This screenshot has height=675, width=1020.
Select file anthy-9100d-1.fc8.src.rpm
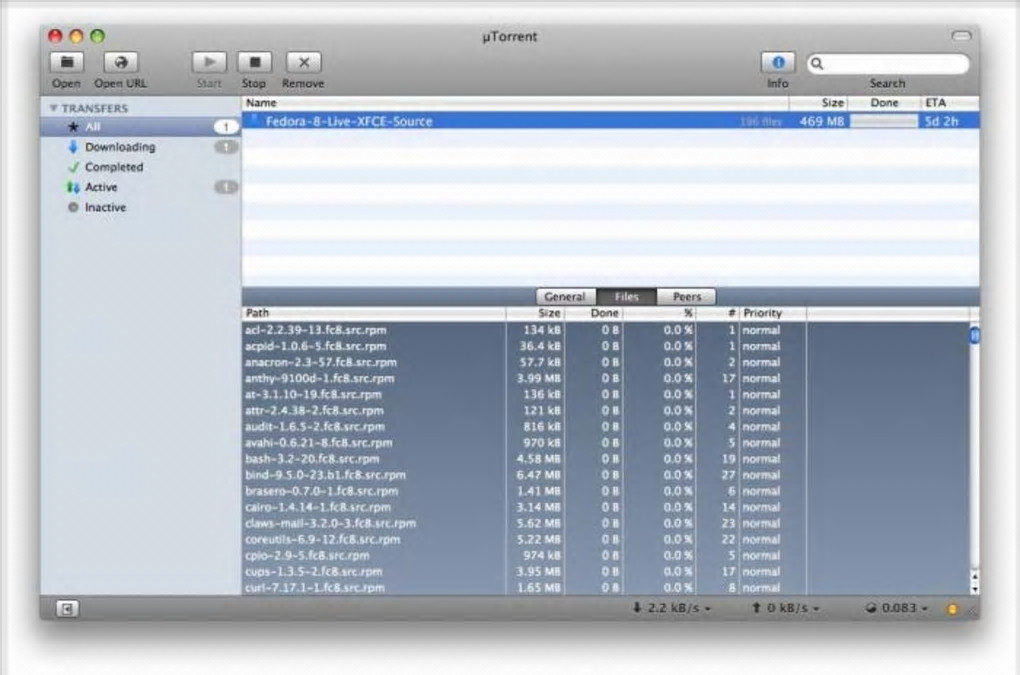[319, 378]
